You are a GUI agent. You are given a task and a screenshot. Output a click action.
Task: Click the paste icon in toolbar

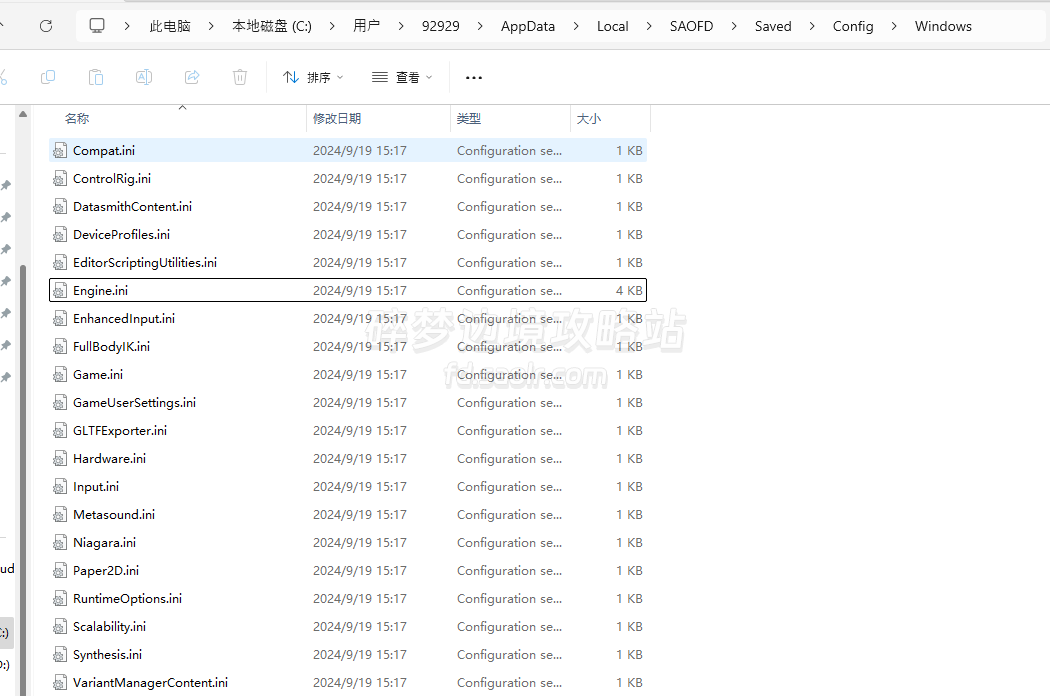click(96, 77)
